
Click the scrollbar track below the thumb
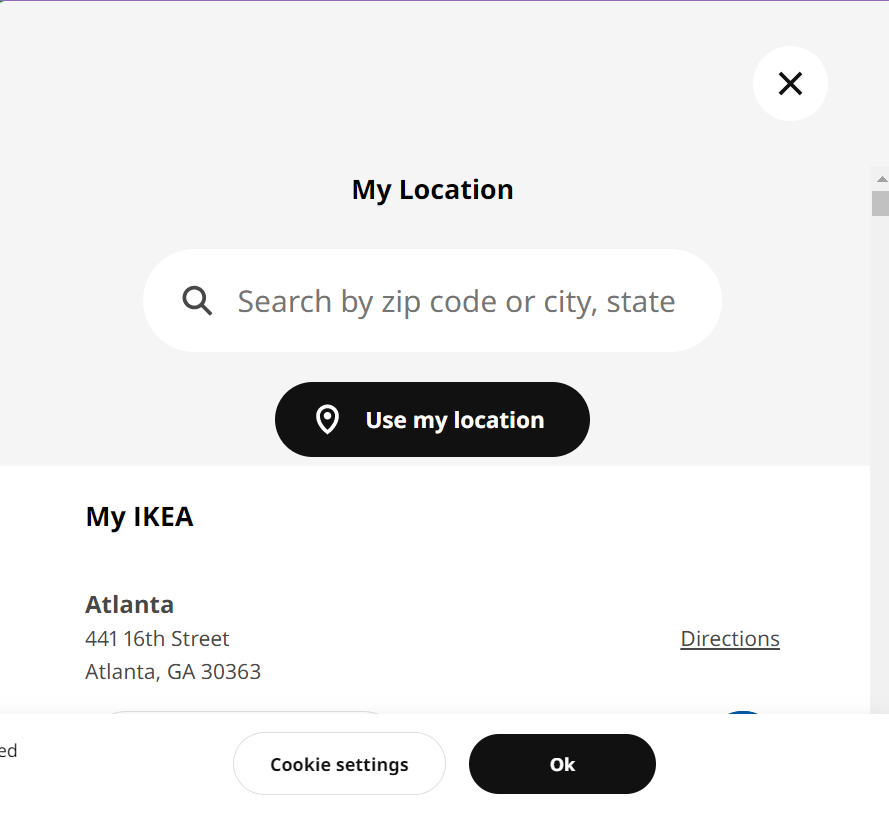tap(880, 450)
